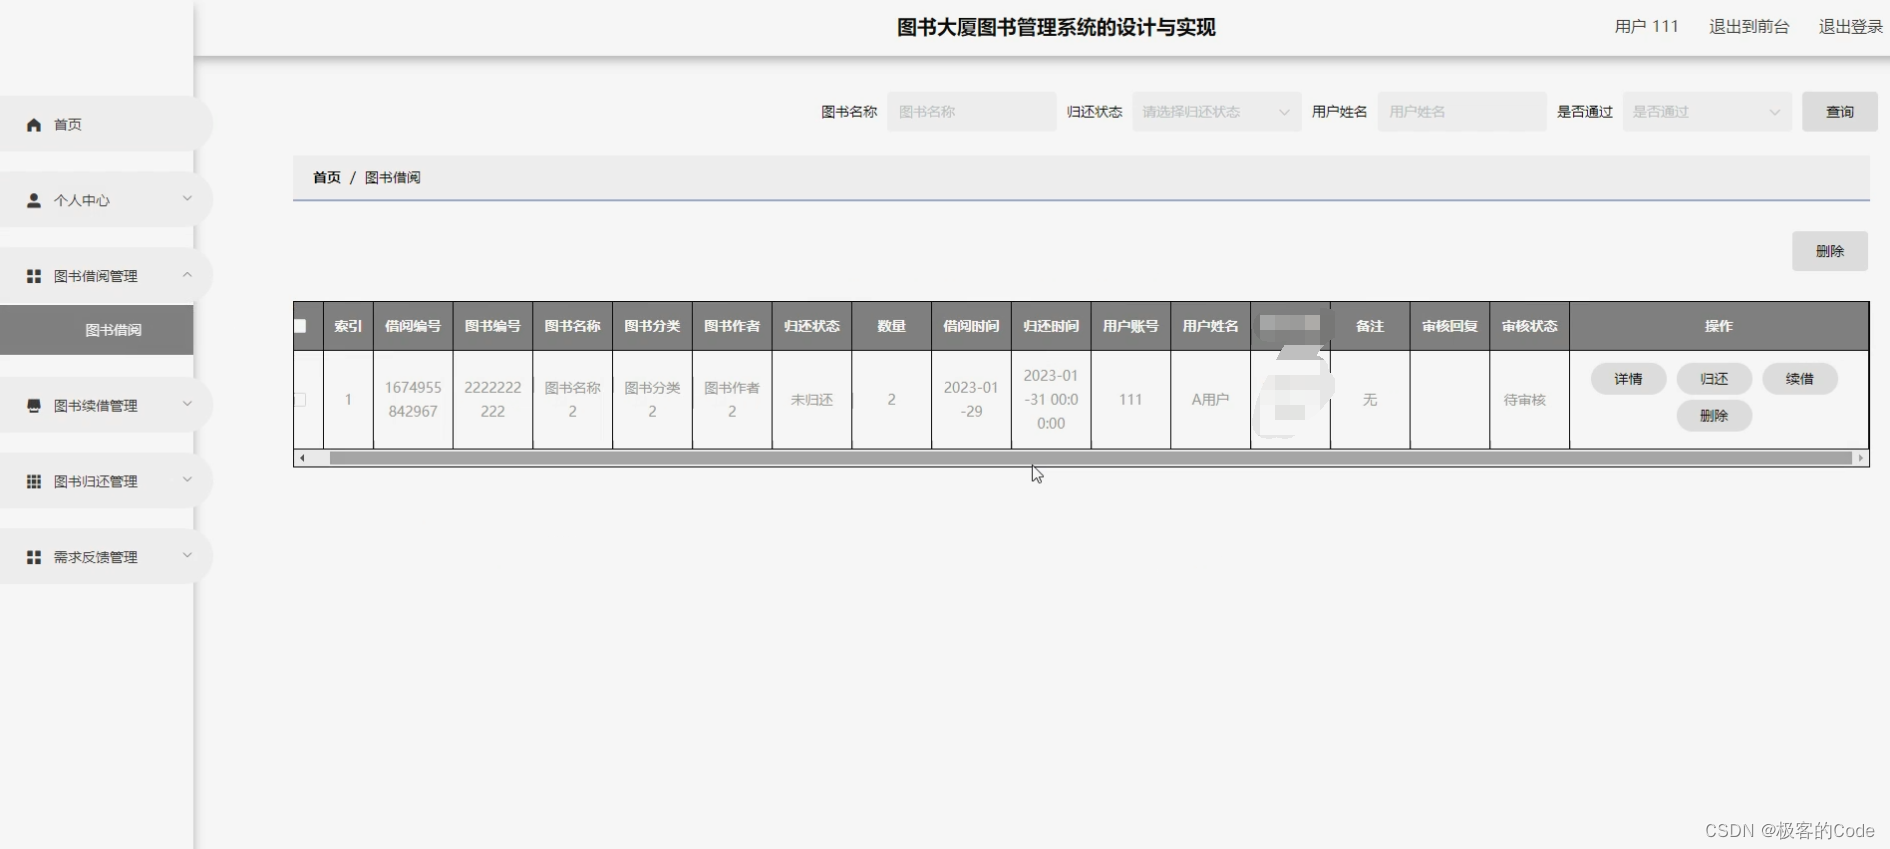Screen dimensions: 1890x849
Task: Click the icon beside 图书续借管理
Action: pos(34,406)
